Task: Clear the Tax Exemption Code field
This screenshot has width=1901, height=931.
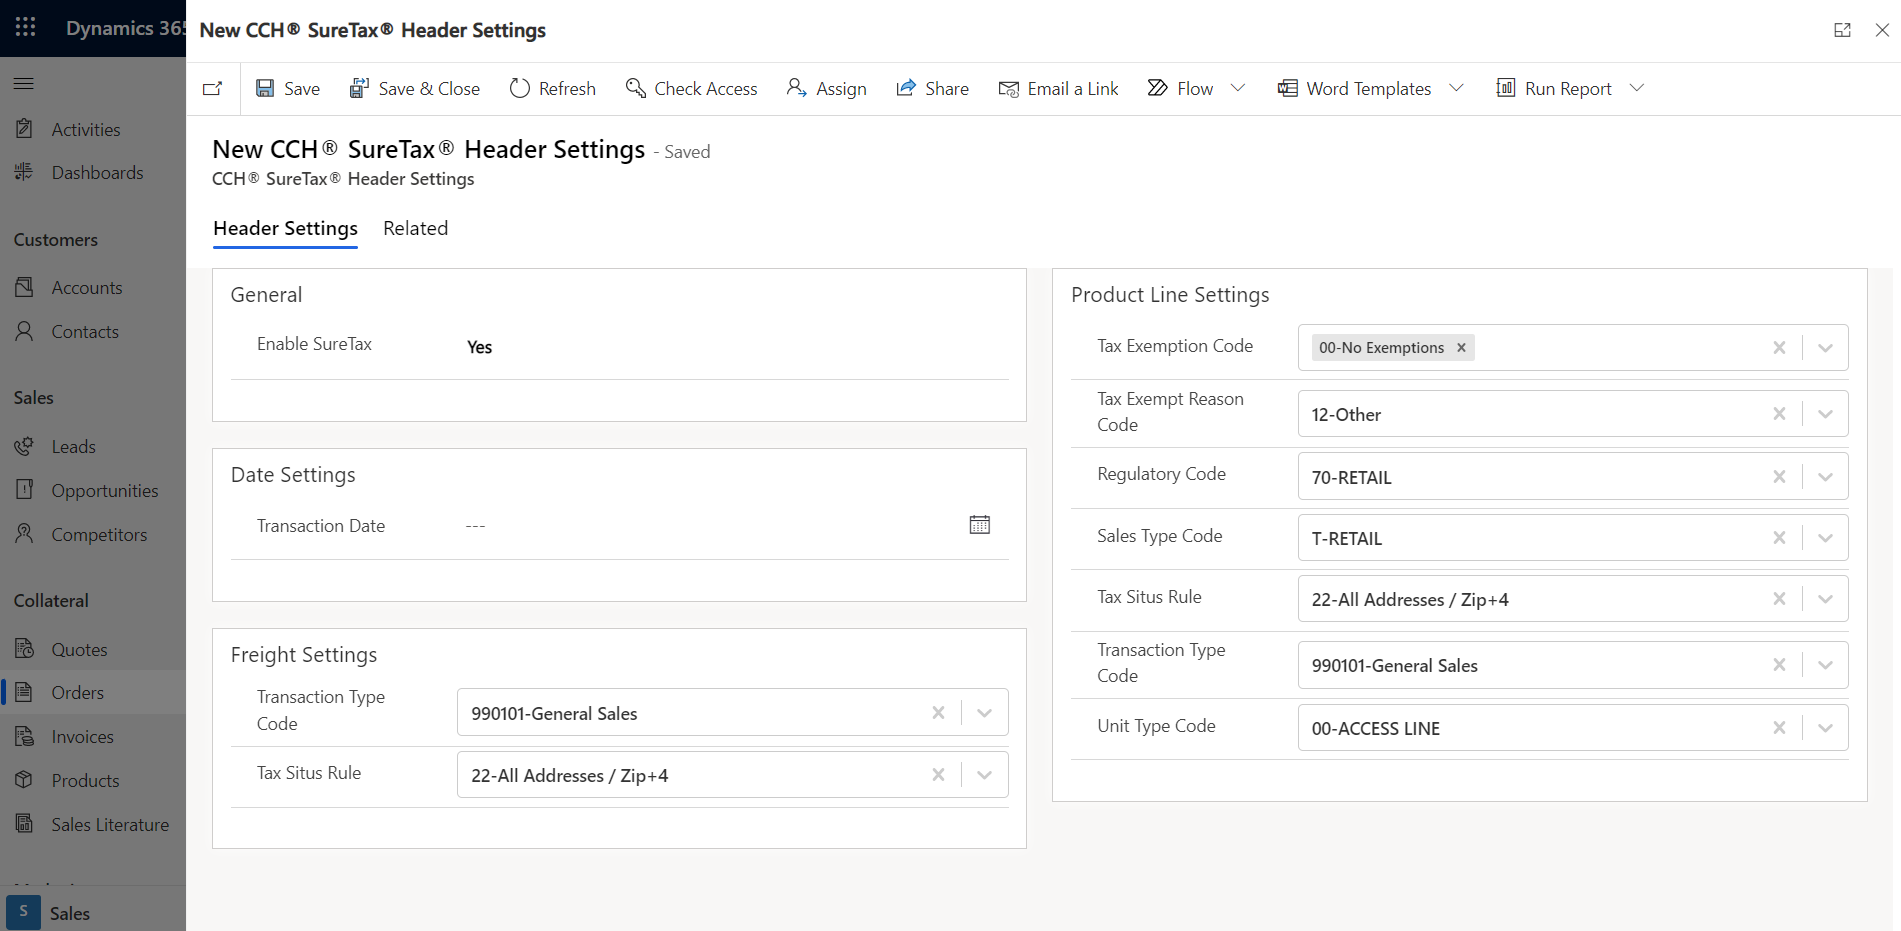Action: 1779,348
